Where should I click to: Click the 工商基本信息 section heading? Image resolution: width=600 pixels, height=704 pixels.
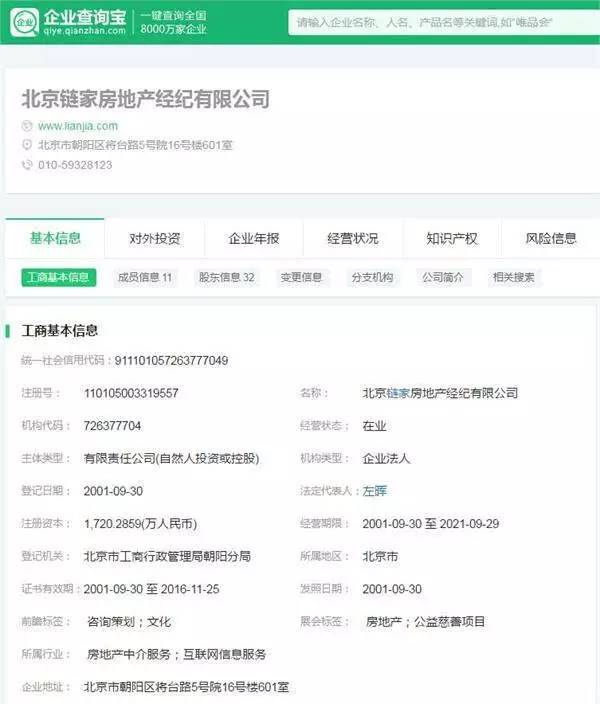(60, 331)
